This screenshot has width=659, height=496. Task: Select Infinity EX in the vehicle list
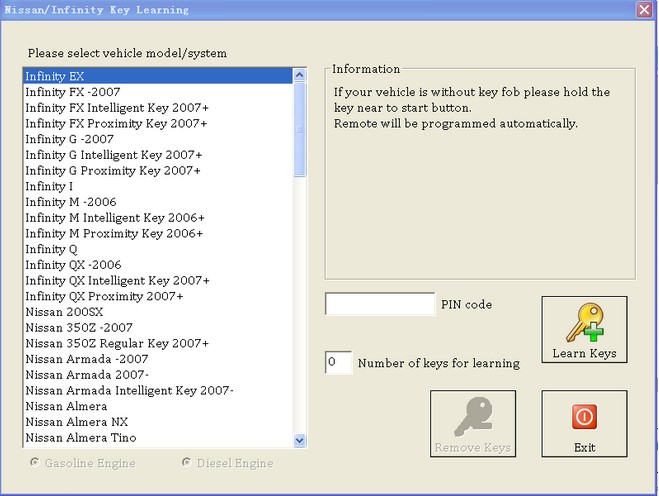point(158,76)
